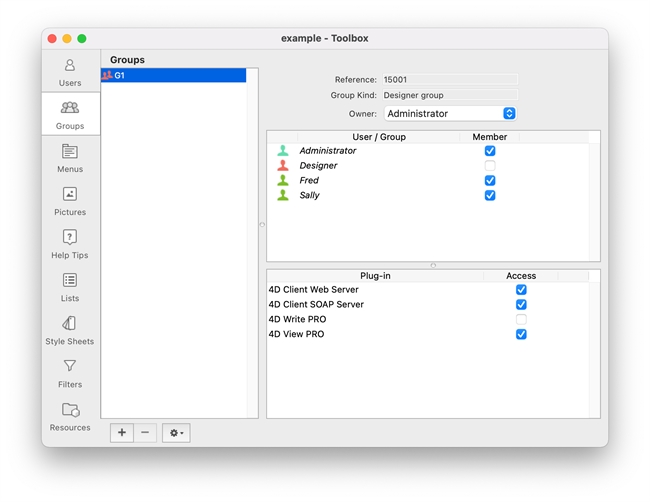
Task: Switch to Style Sheets page
Action: [x=70, y=330]
